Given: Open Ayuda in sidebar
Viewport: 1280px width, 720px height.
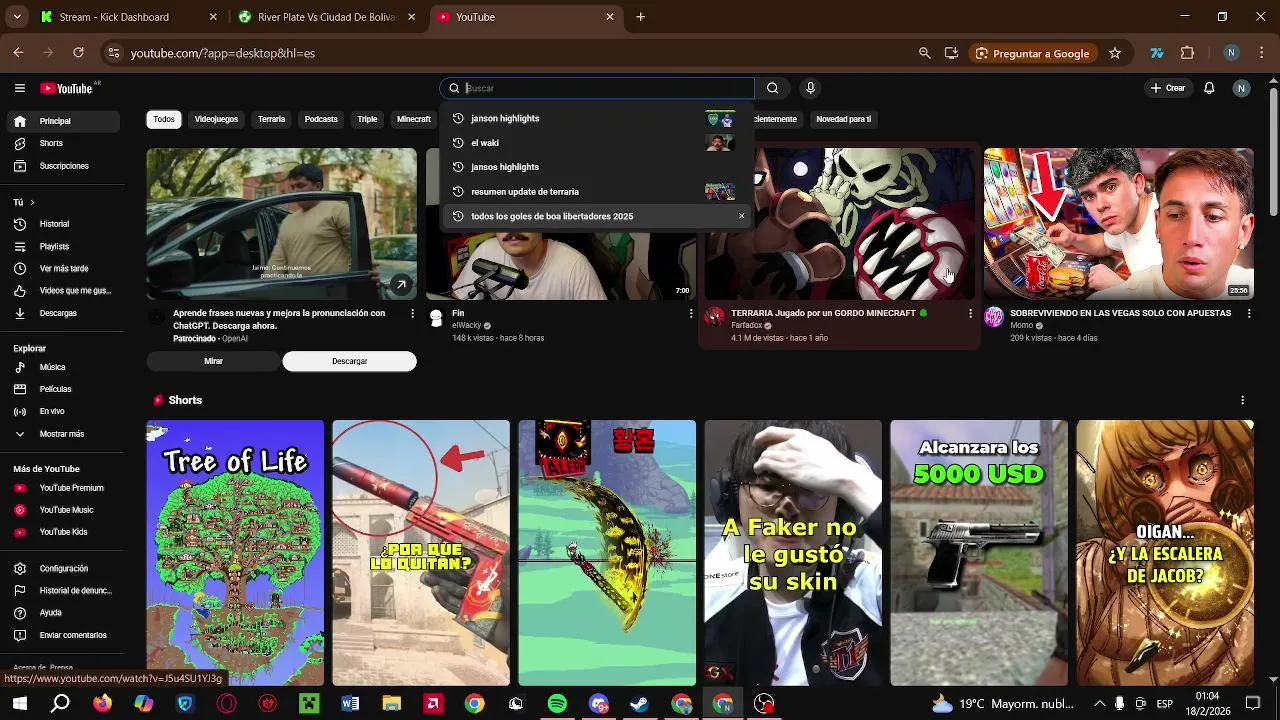Looking at the screenshot, I should click(x=65, y=612).
